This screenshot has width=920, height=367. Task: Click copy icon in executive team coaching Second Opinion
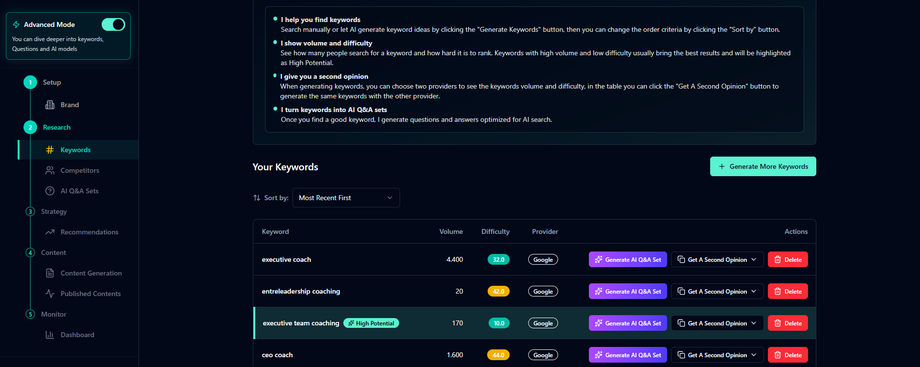pos(681,323)
